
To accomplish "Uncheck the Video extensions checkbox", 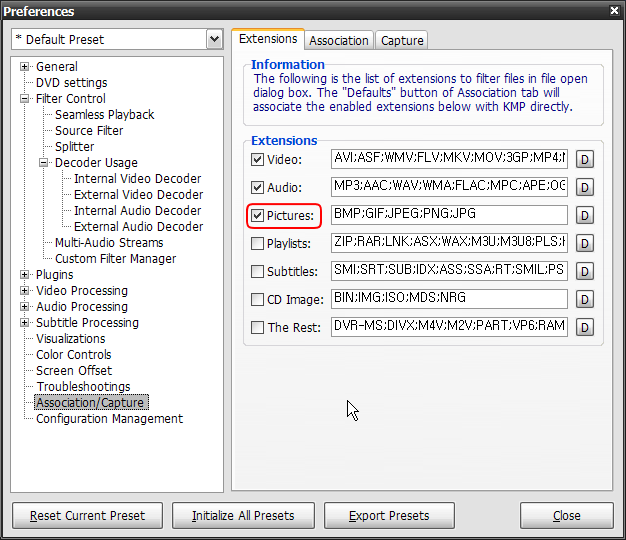I will (x=258, y=159).
